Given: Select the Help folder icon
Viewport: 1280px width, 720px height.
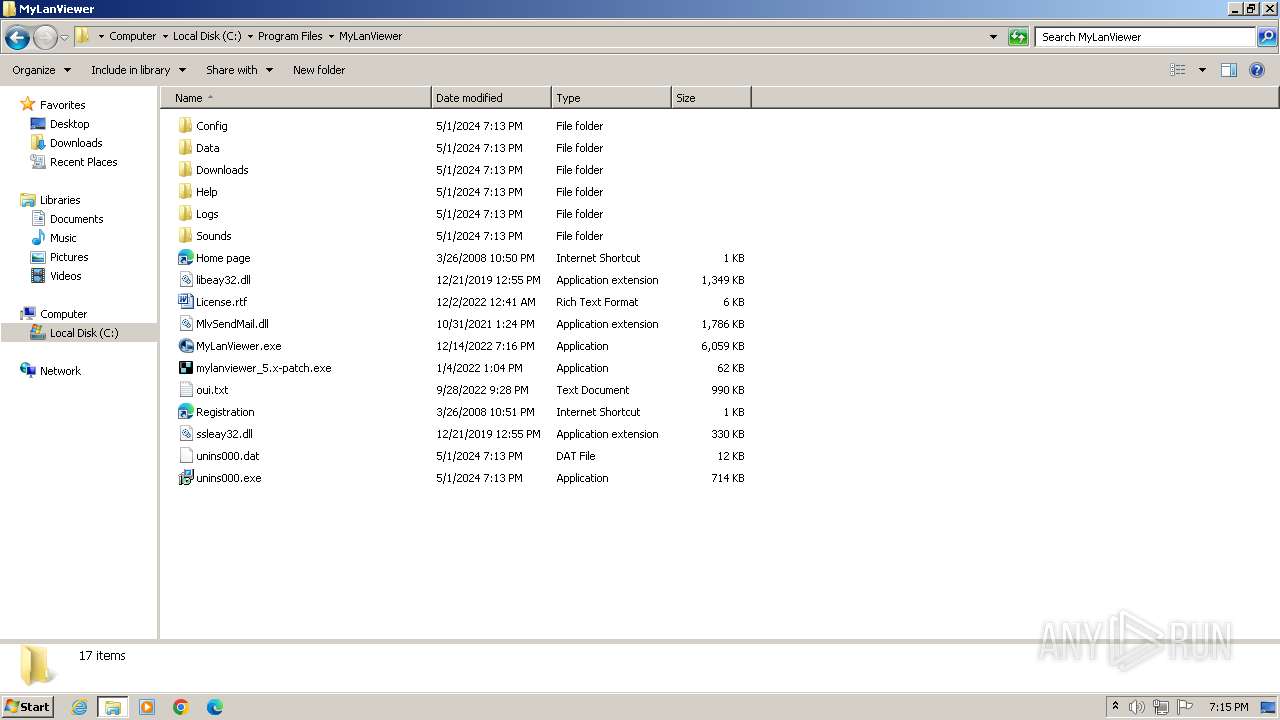Looking at the screenshot, I should coord(185,192).
